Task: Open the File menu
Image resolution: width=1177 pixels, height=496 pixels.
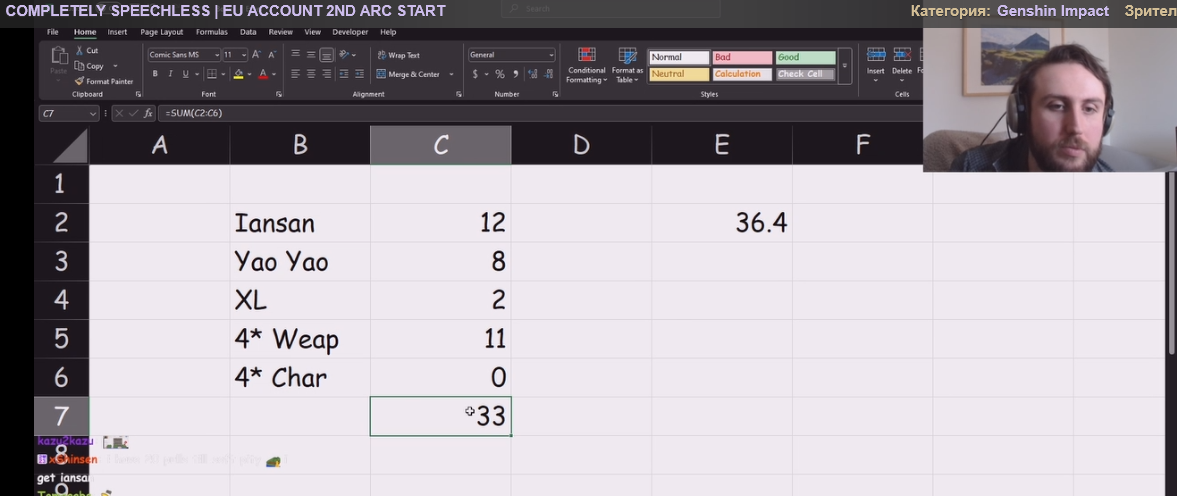Action: tap(53, 32)
